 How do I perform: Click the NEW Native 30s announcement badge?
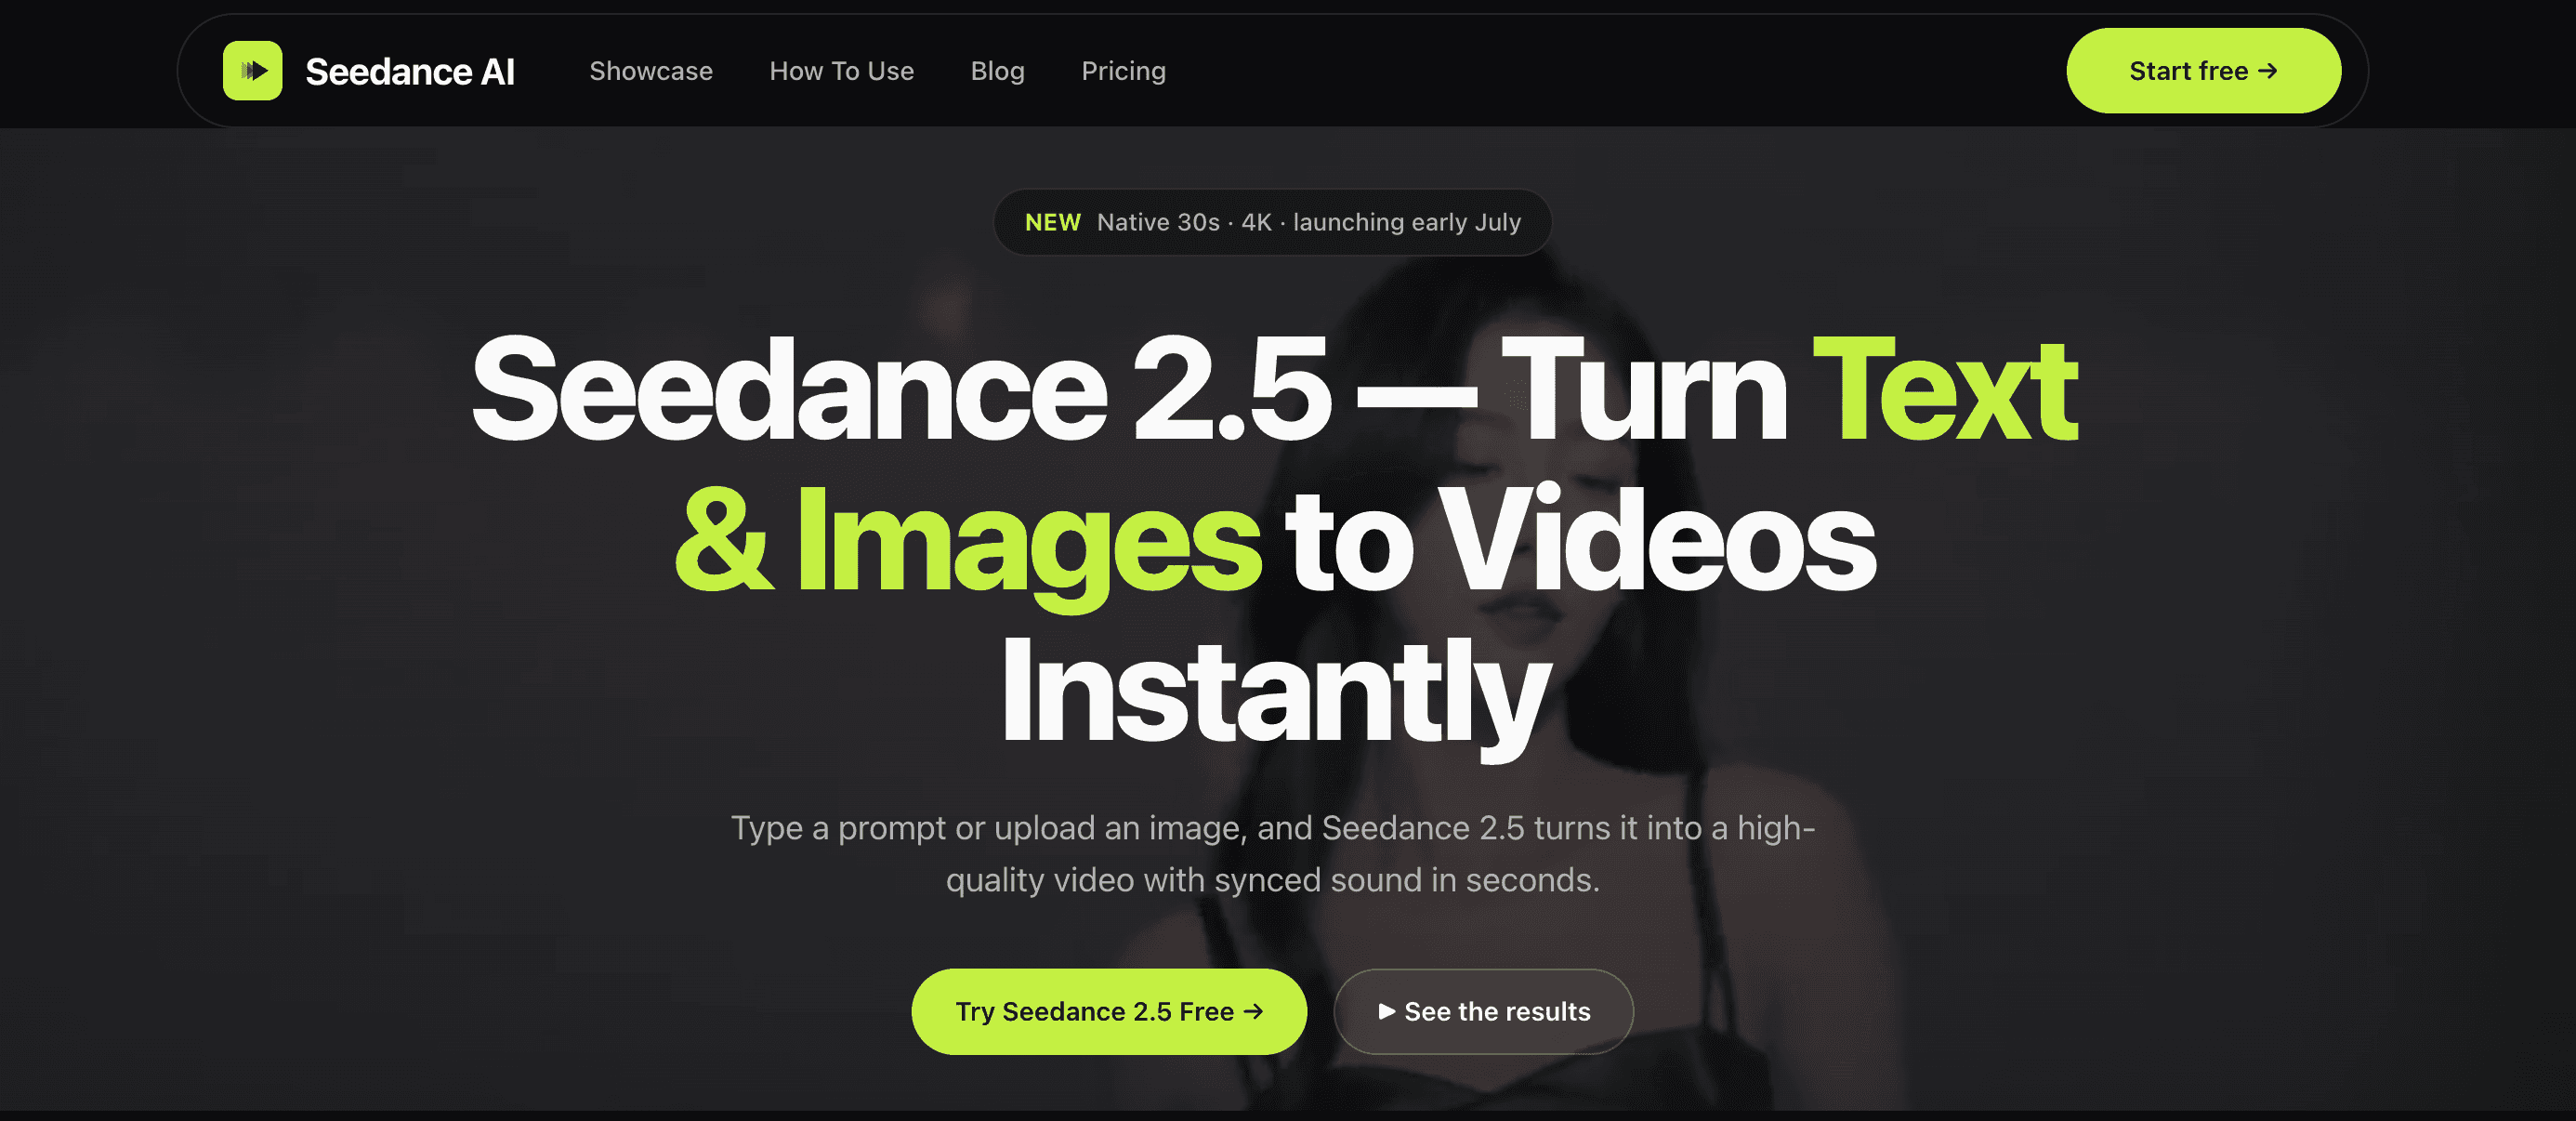pyautogui.click(x=1273, y=222)
